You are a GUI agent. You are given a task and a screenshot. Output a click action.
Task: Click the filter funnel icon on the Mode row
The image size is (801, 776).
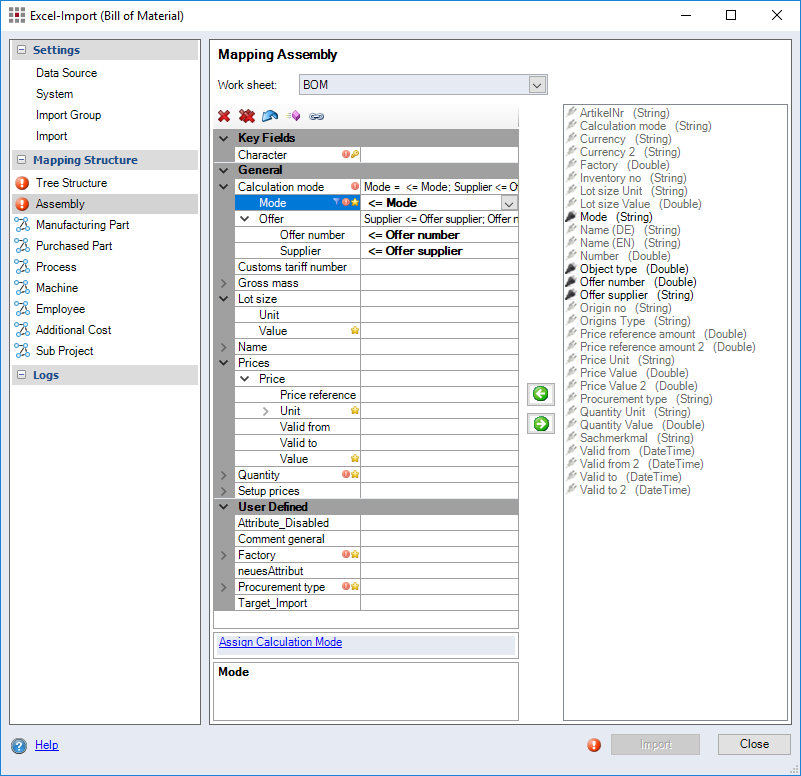coord(336,202)
